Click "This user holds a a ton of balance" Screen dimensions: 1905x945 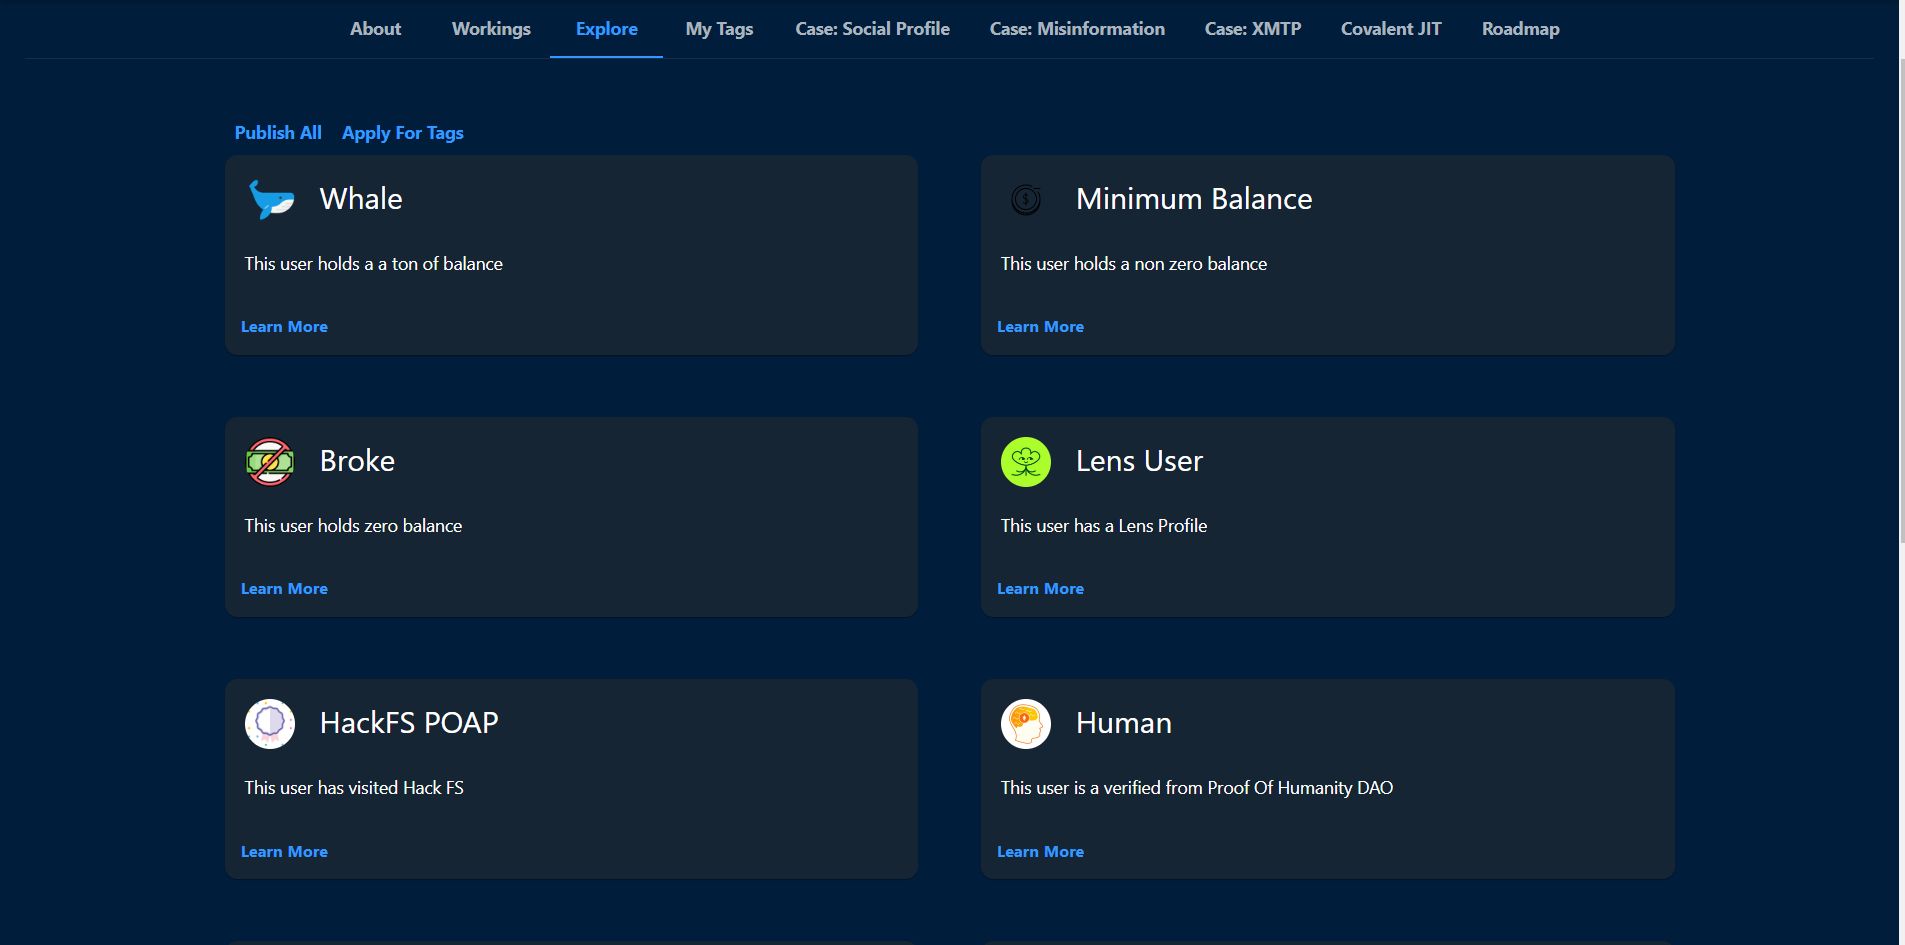pyautogui.click(x=373, y=264)
